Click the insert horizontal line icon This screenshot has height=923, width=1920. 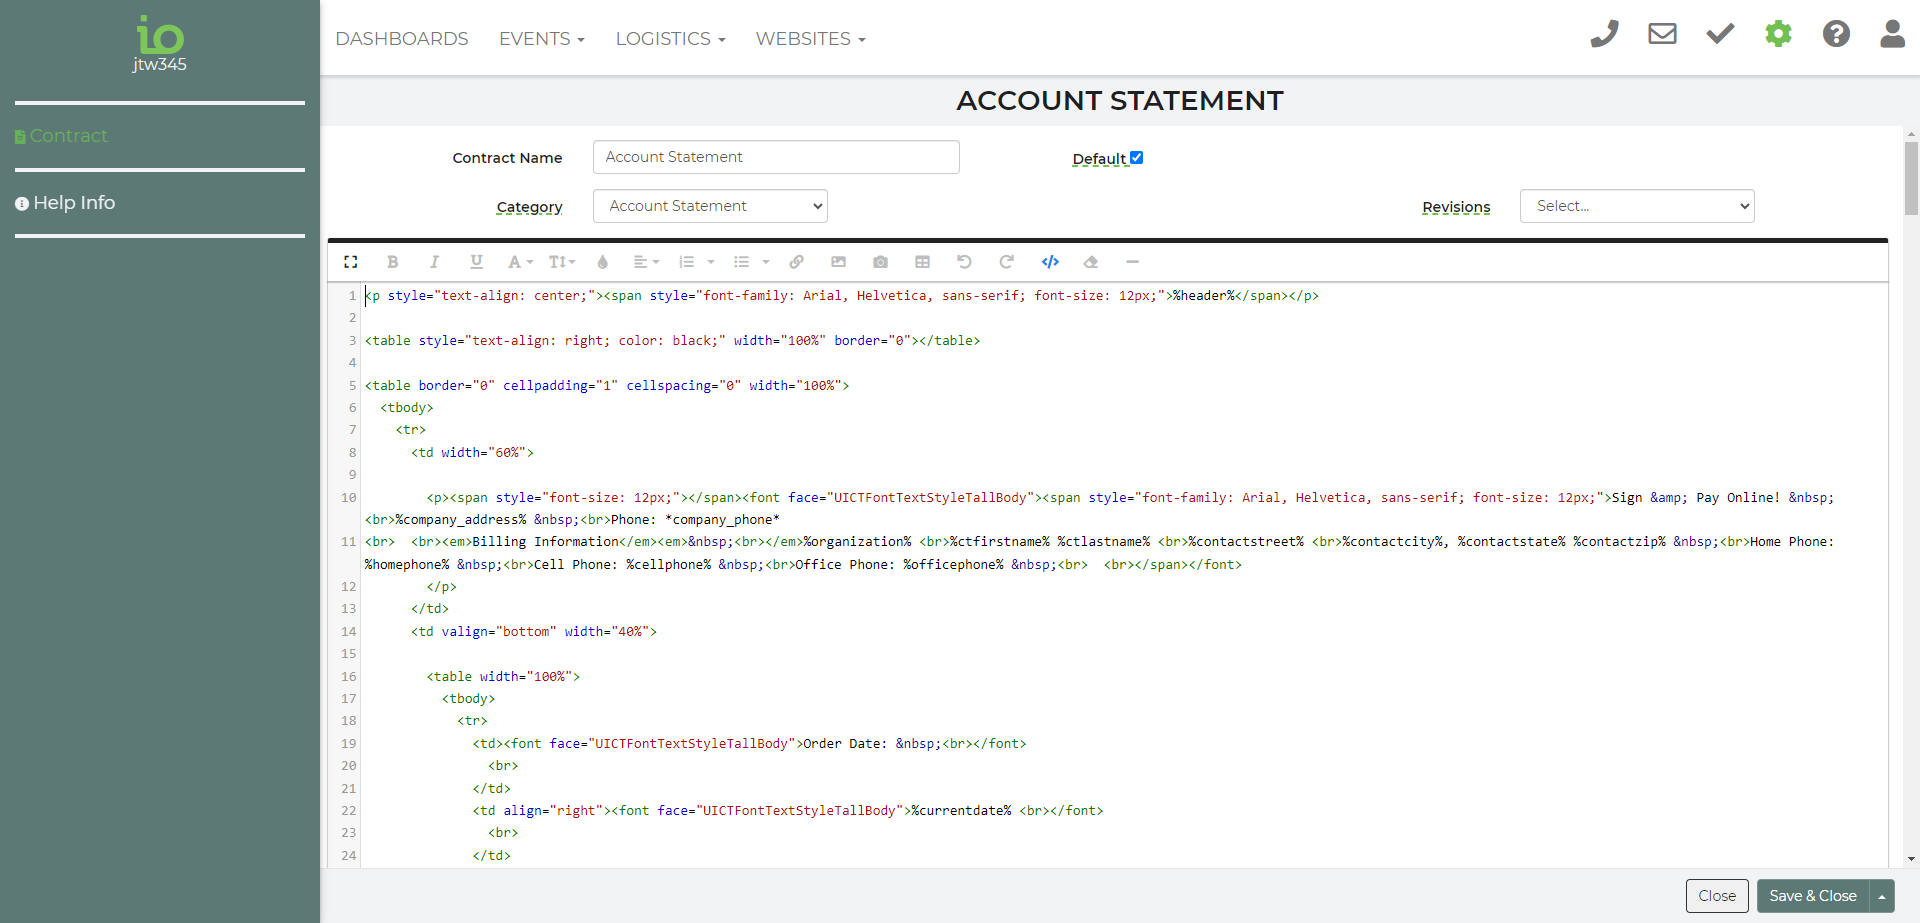click(x=1132, y=262)
